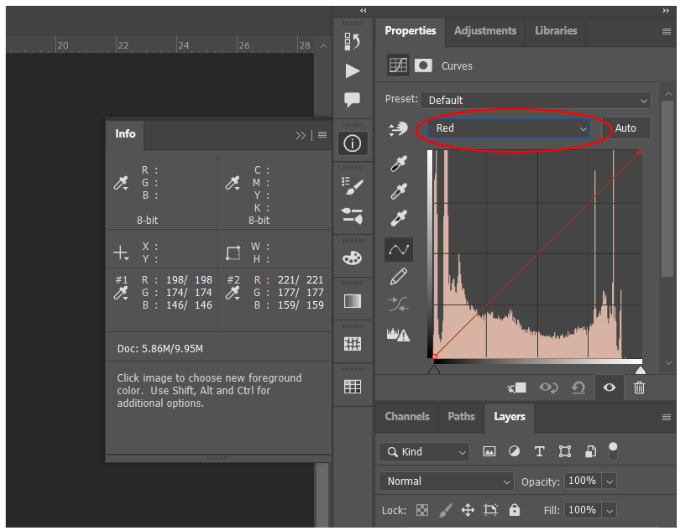Pick the set black point eyedropper
Screen dimensions: 682x532
tap(398, 164)
